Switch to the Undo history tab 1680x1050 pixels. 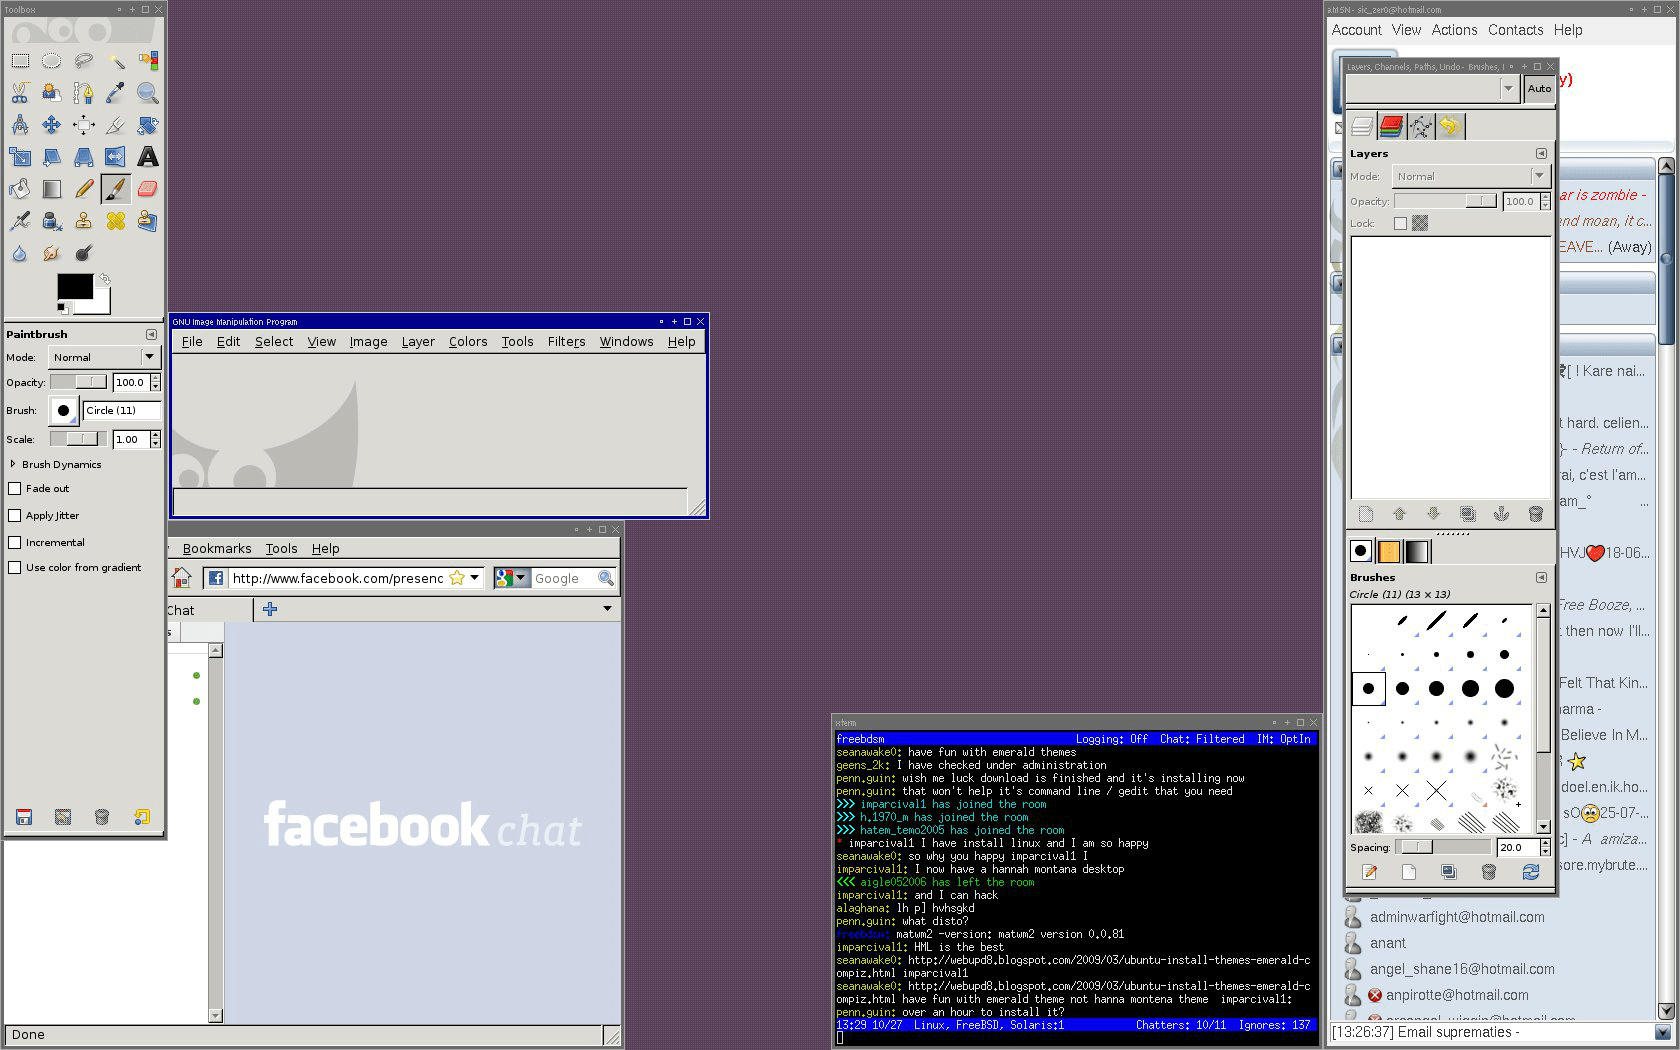[x=1450, y=126]
